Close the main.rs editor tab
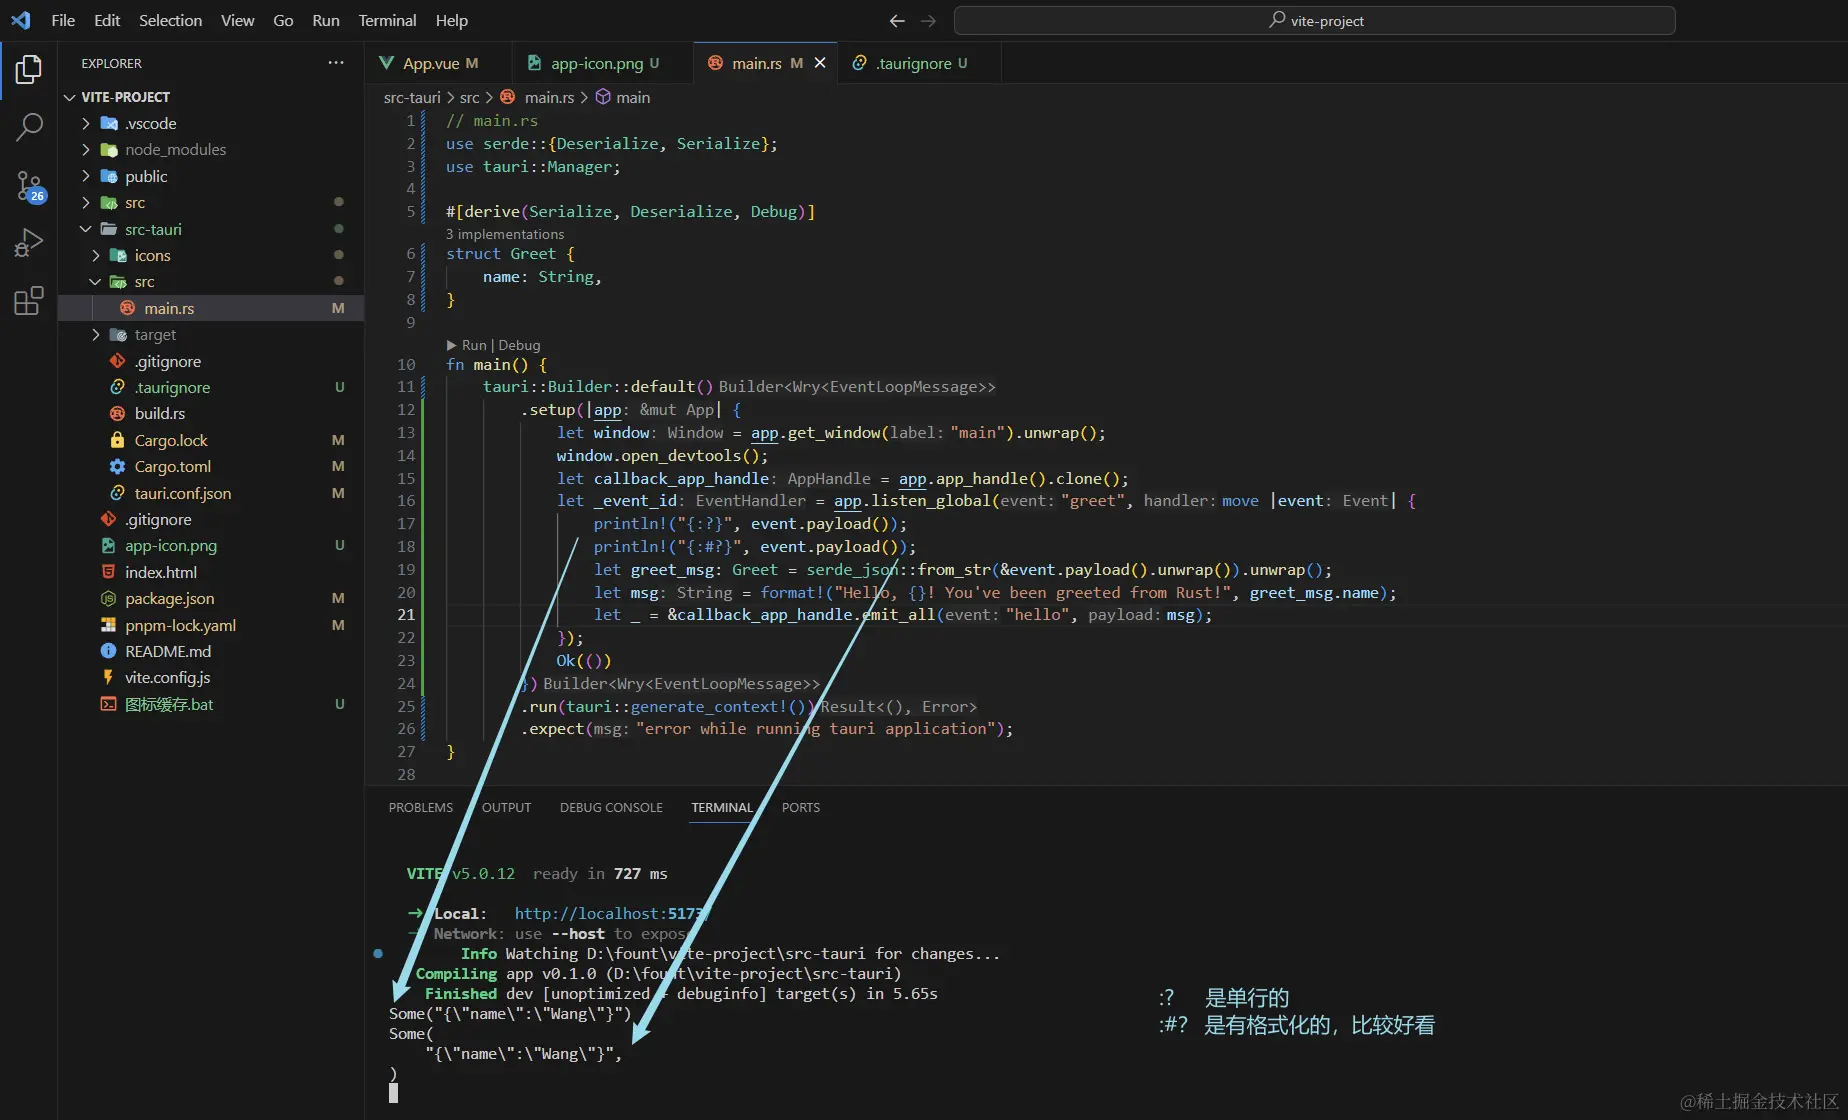 point(820,63)
